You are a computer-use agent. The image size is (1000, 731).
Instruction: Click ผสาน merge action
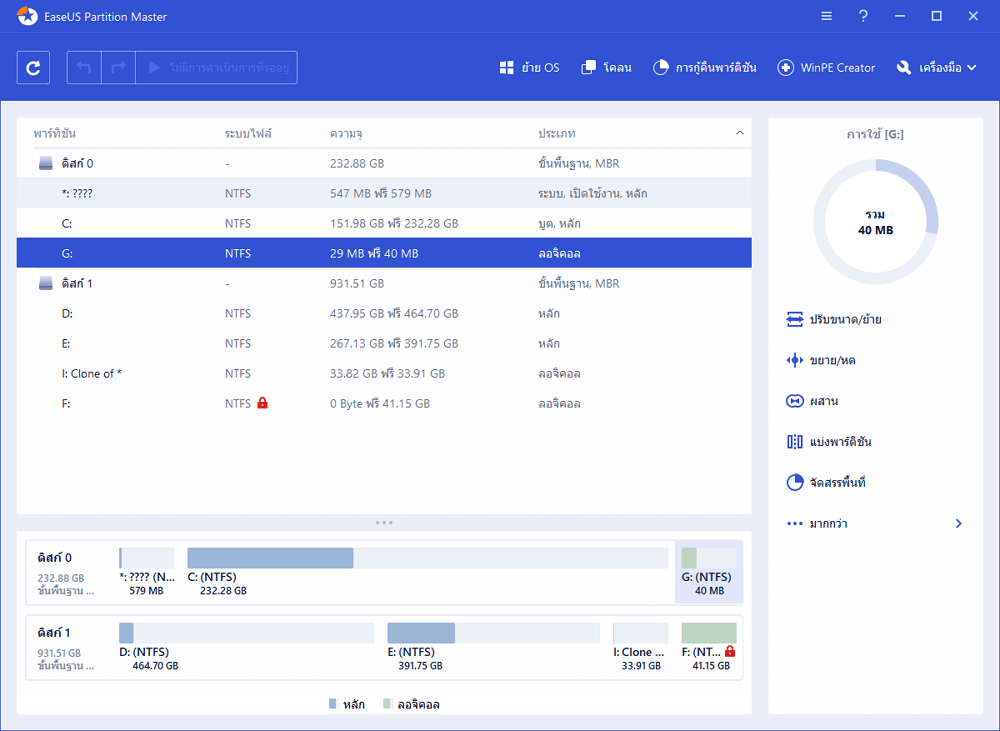[x=812, y=401]
